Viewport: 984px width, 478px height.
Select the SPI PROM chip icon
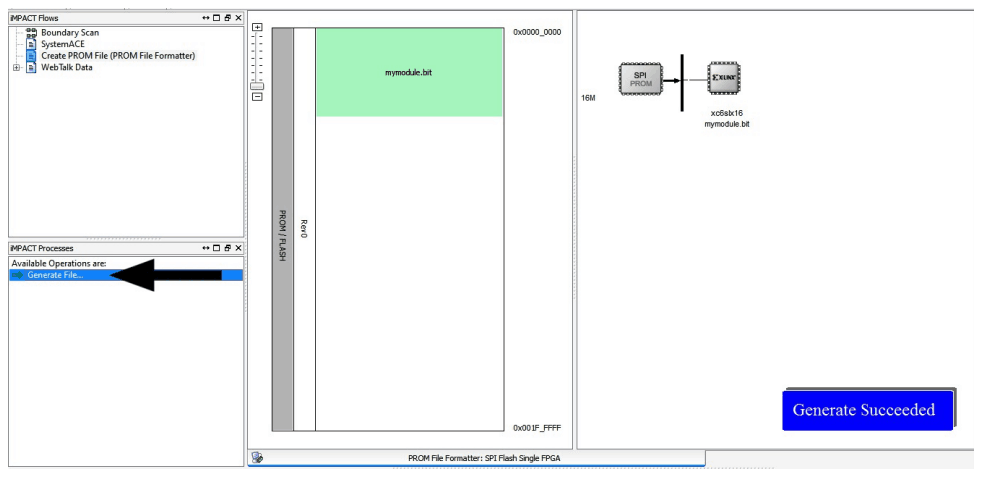pyautogui.click(x=642, y=78)
